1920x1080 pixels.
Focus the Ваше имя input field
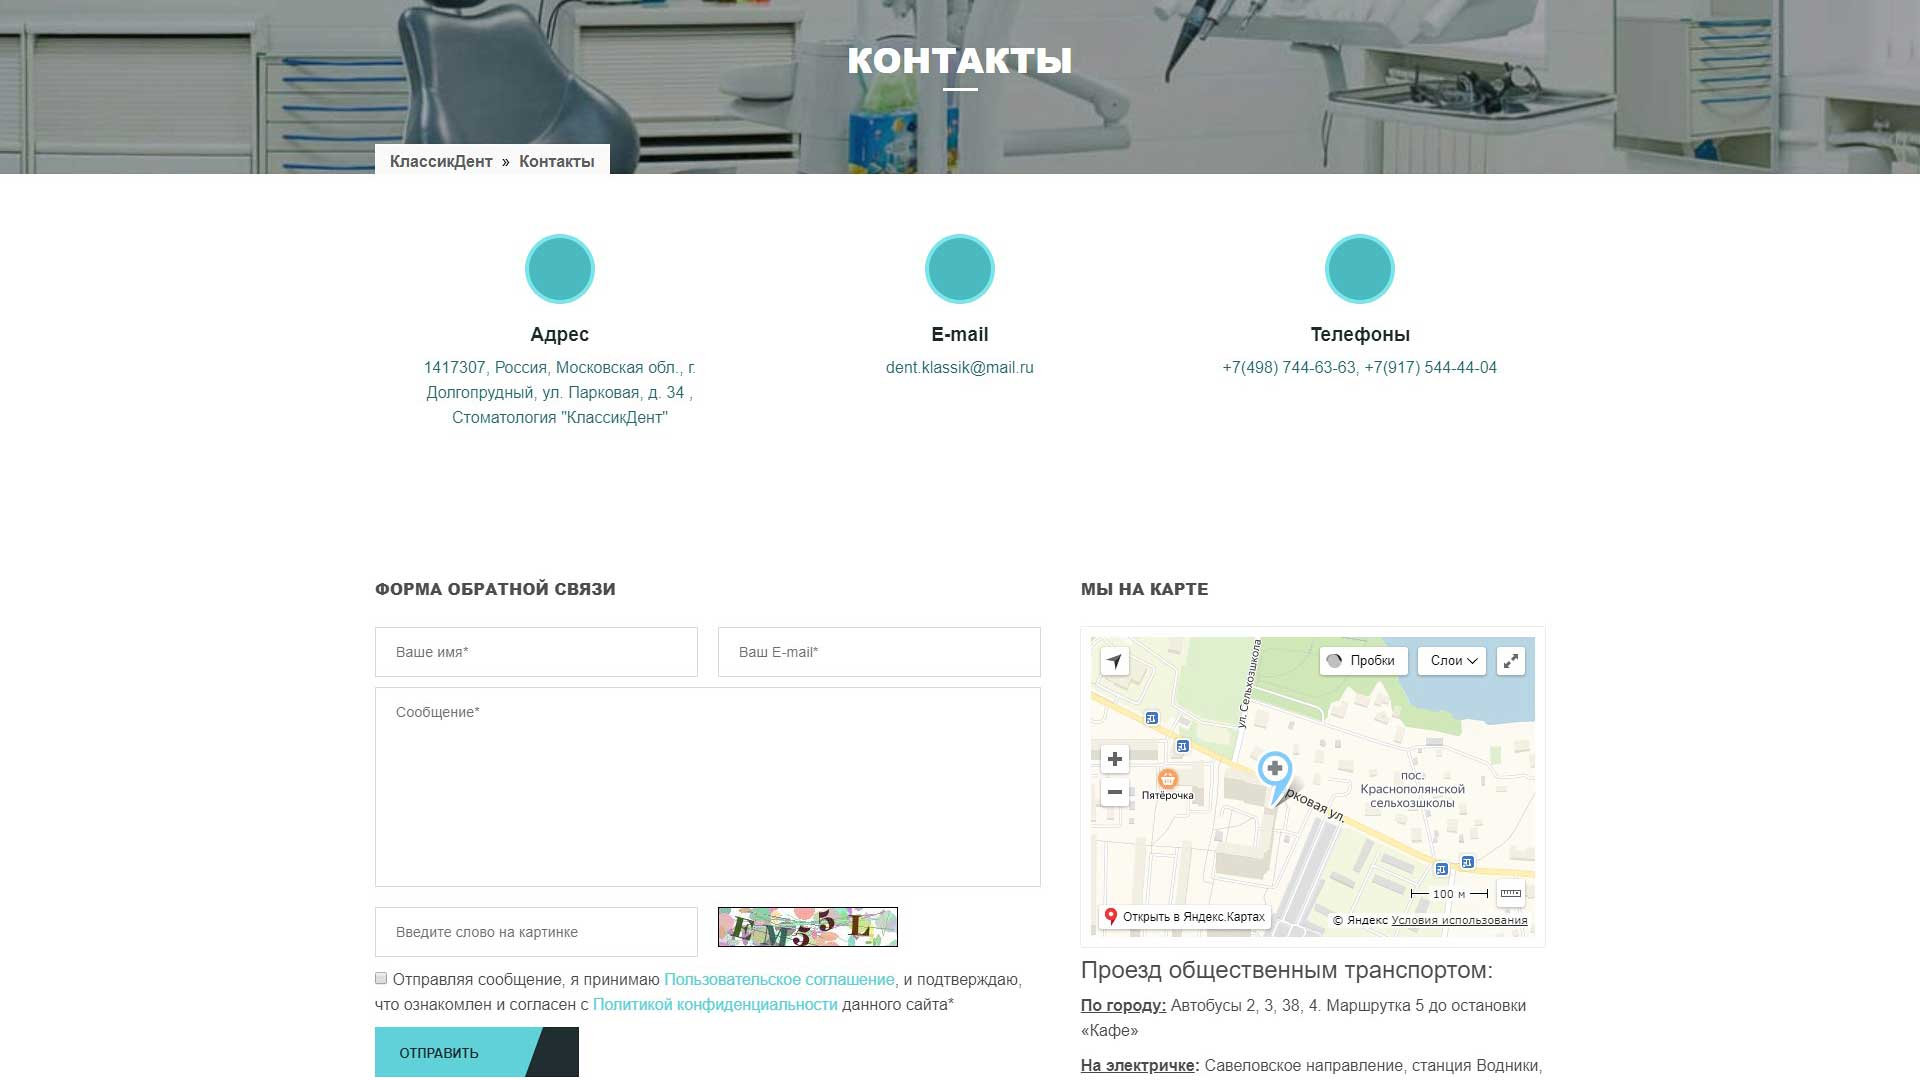pyautogui.click(x=536, y=652)
